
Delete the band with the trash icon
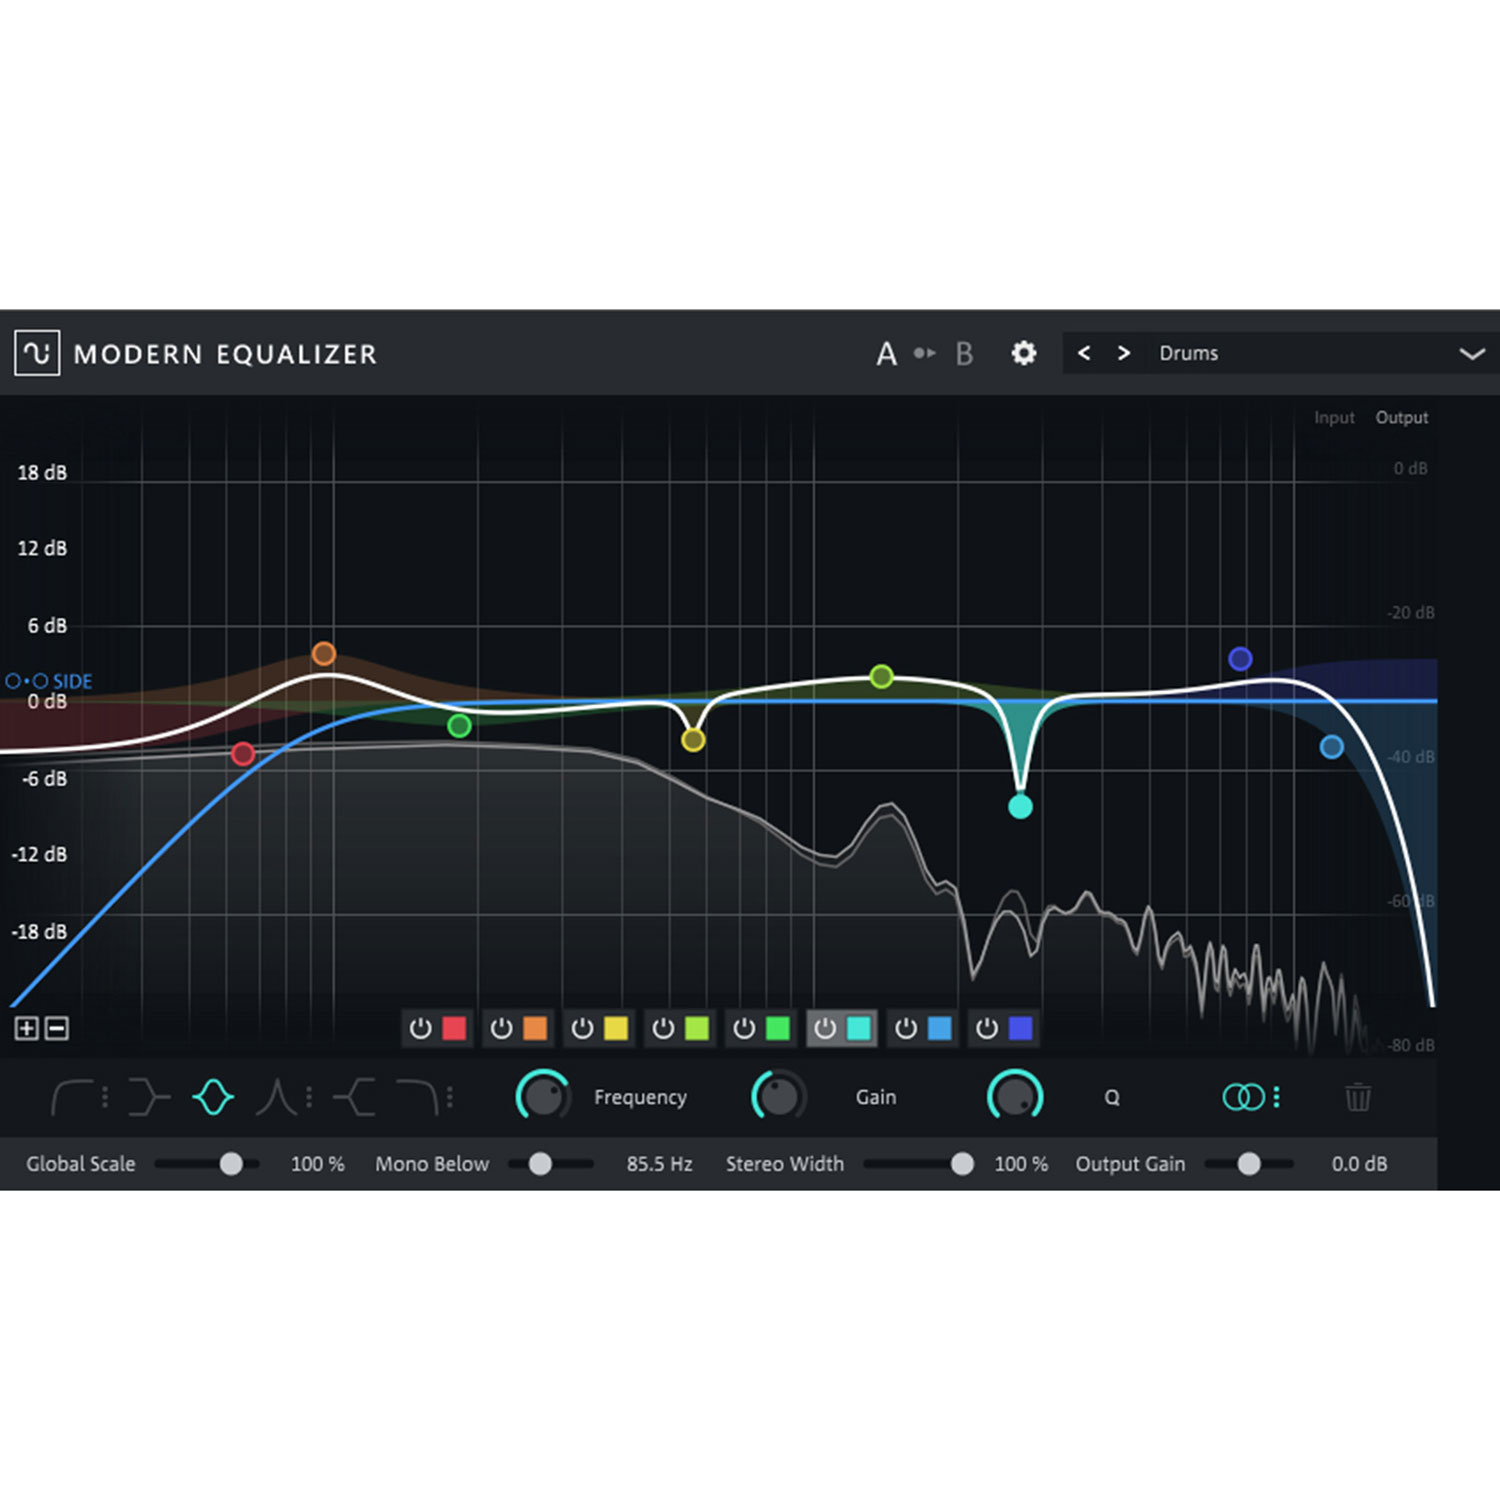1358,1097
